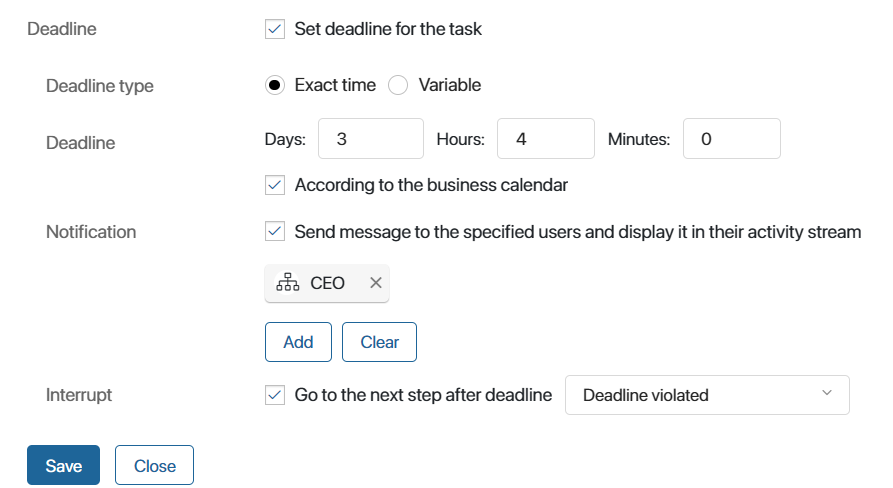The image size is (893, 488).
Task: Focus the Hours input field
Action: tap(546, 138)
